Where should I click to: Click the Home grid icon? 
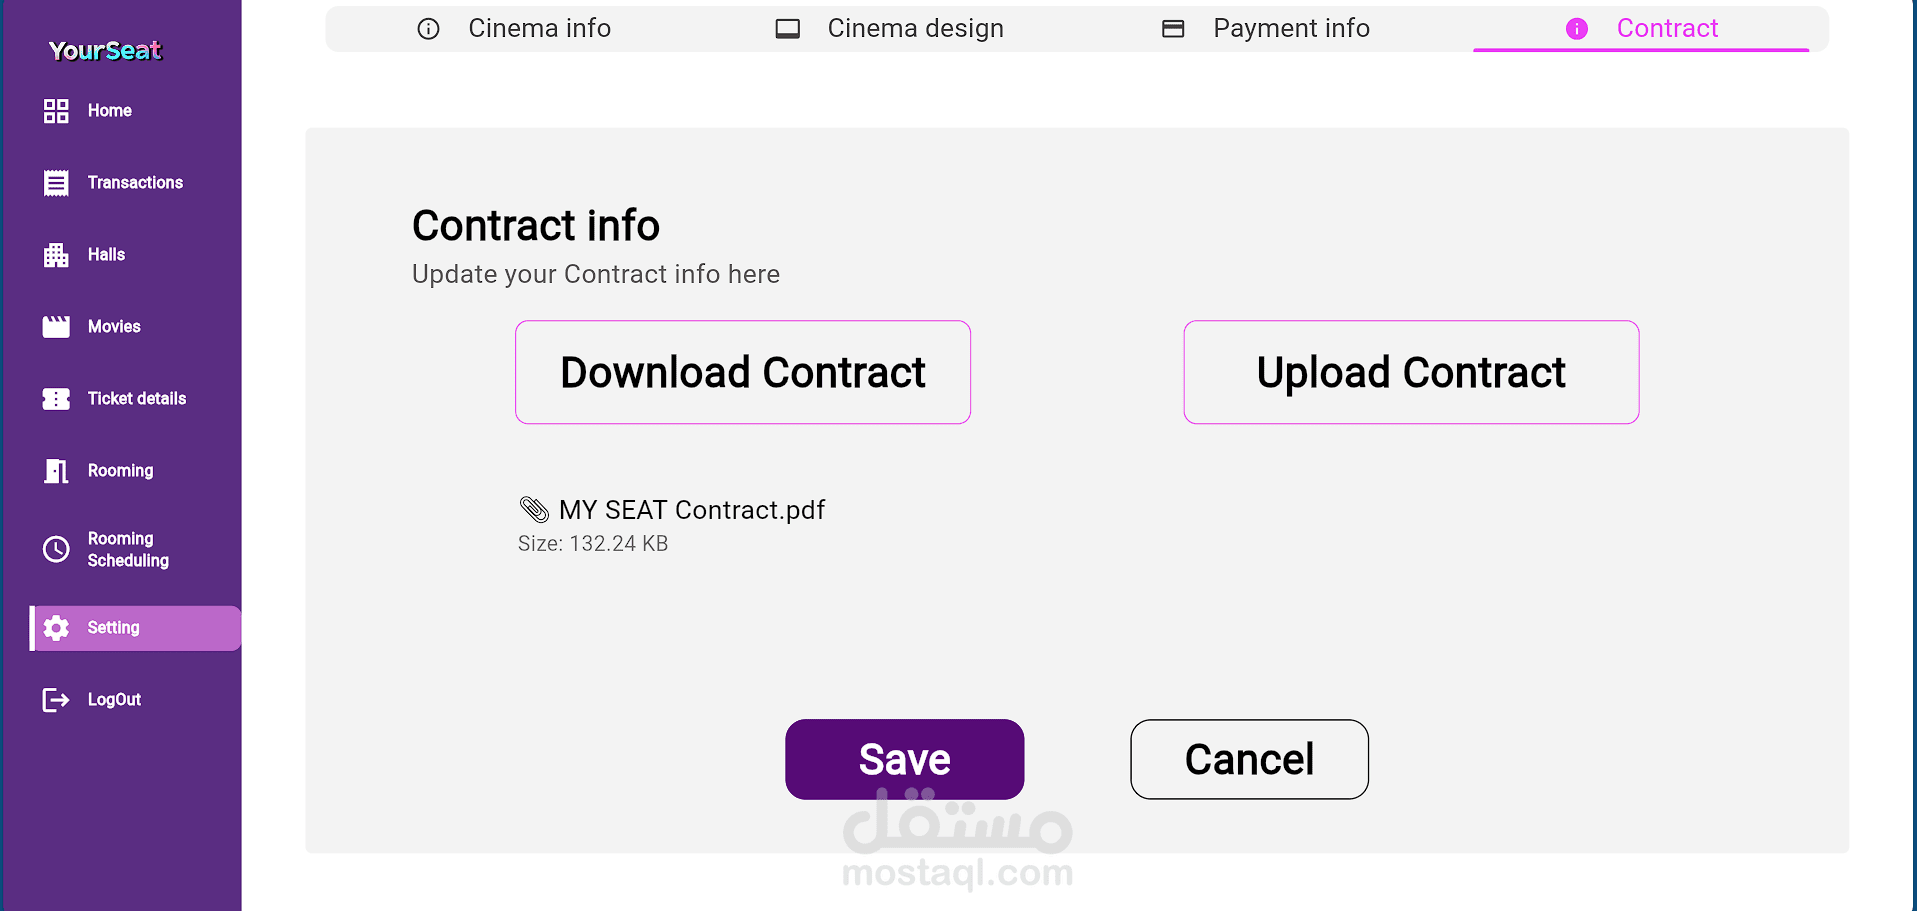tap(56, 111)
